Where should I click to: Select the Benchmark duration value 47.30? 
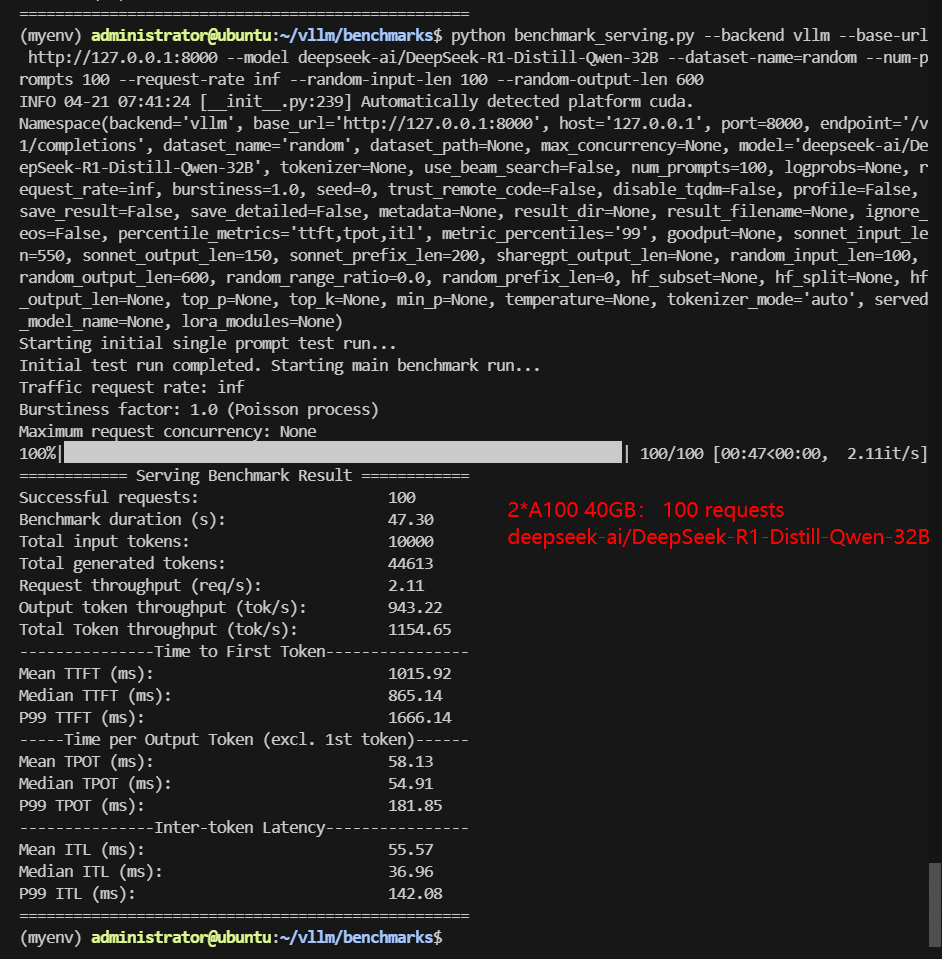[x=410, y=519]
